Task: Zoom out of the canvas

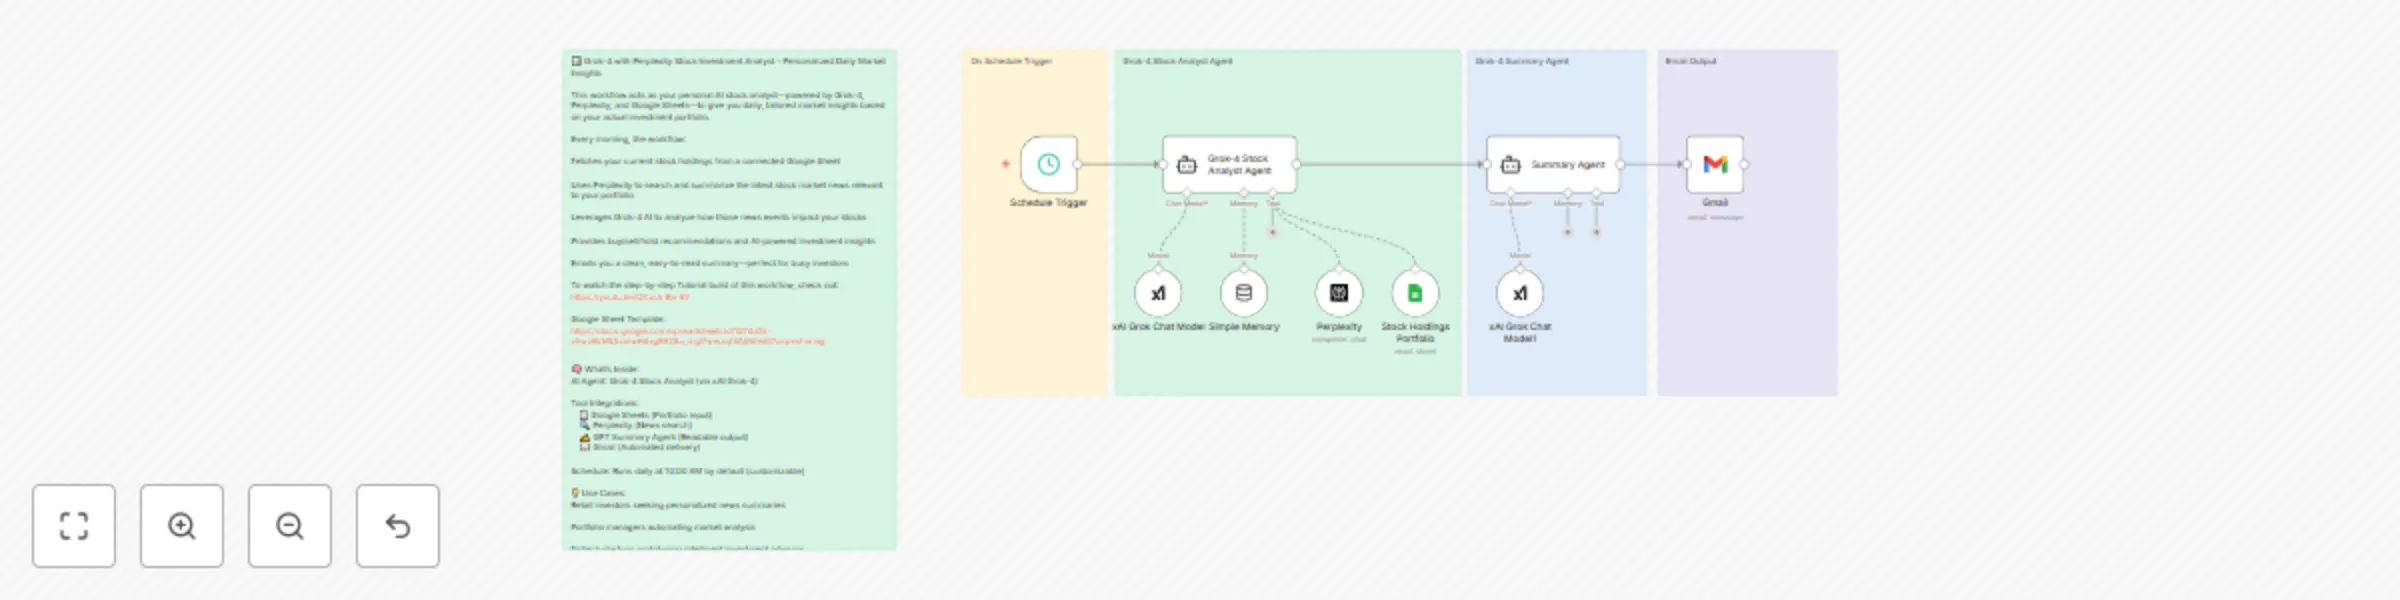Action: coord(290,526)
